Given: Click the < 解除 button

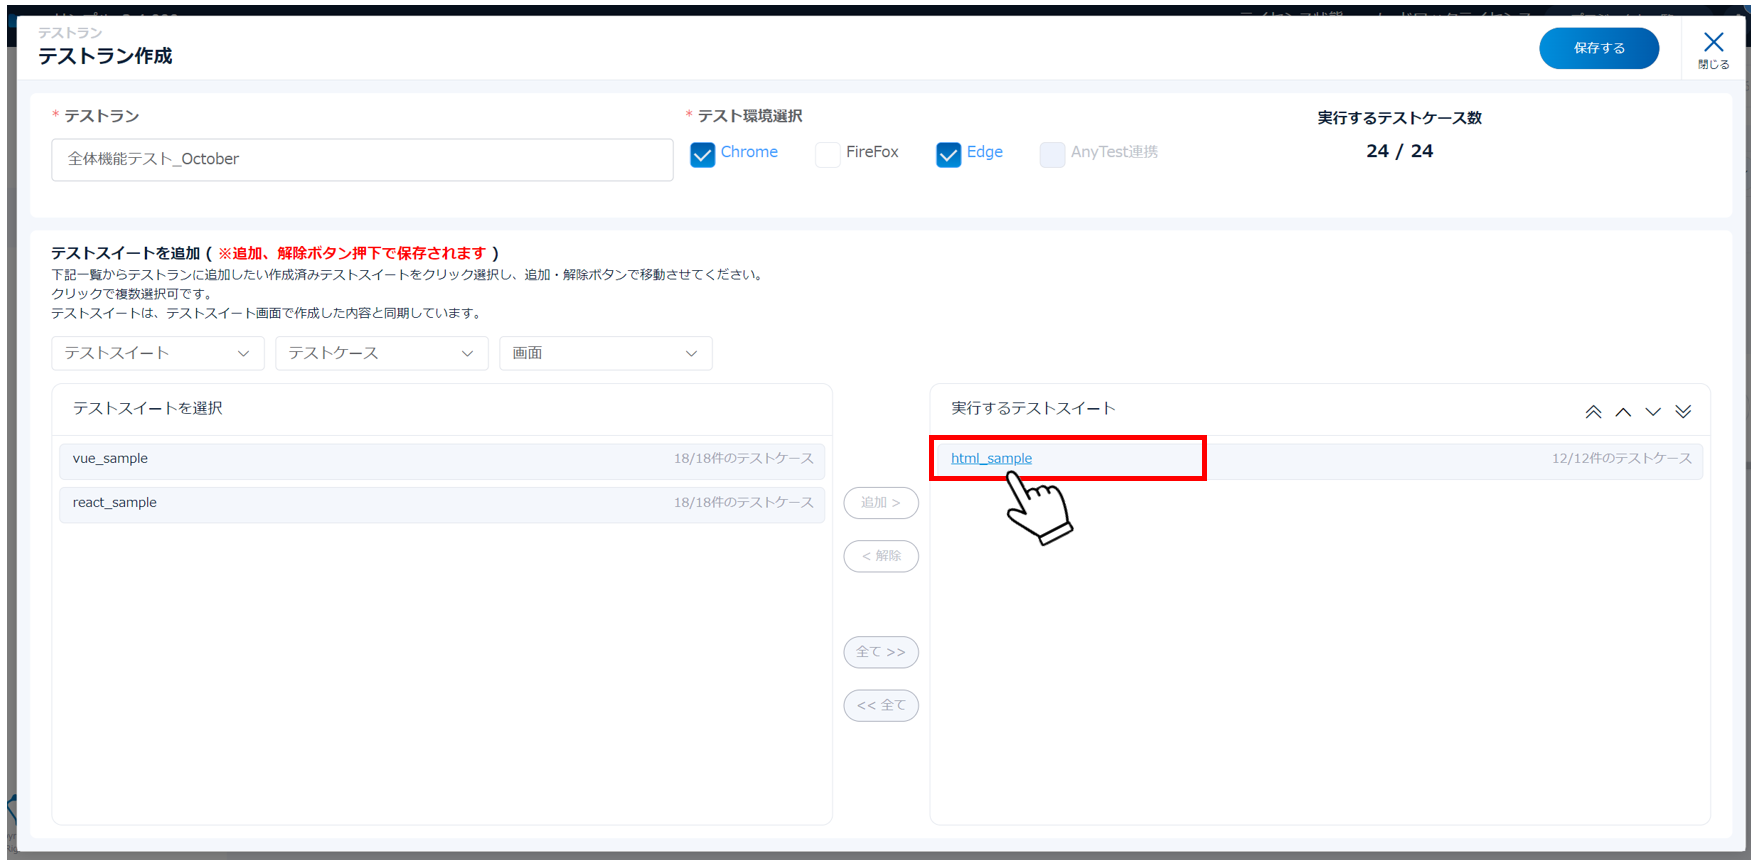Looking at the screenshot, I should click(880, 556).
